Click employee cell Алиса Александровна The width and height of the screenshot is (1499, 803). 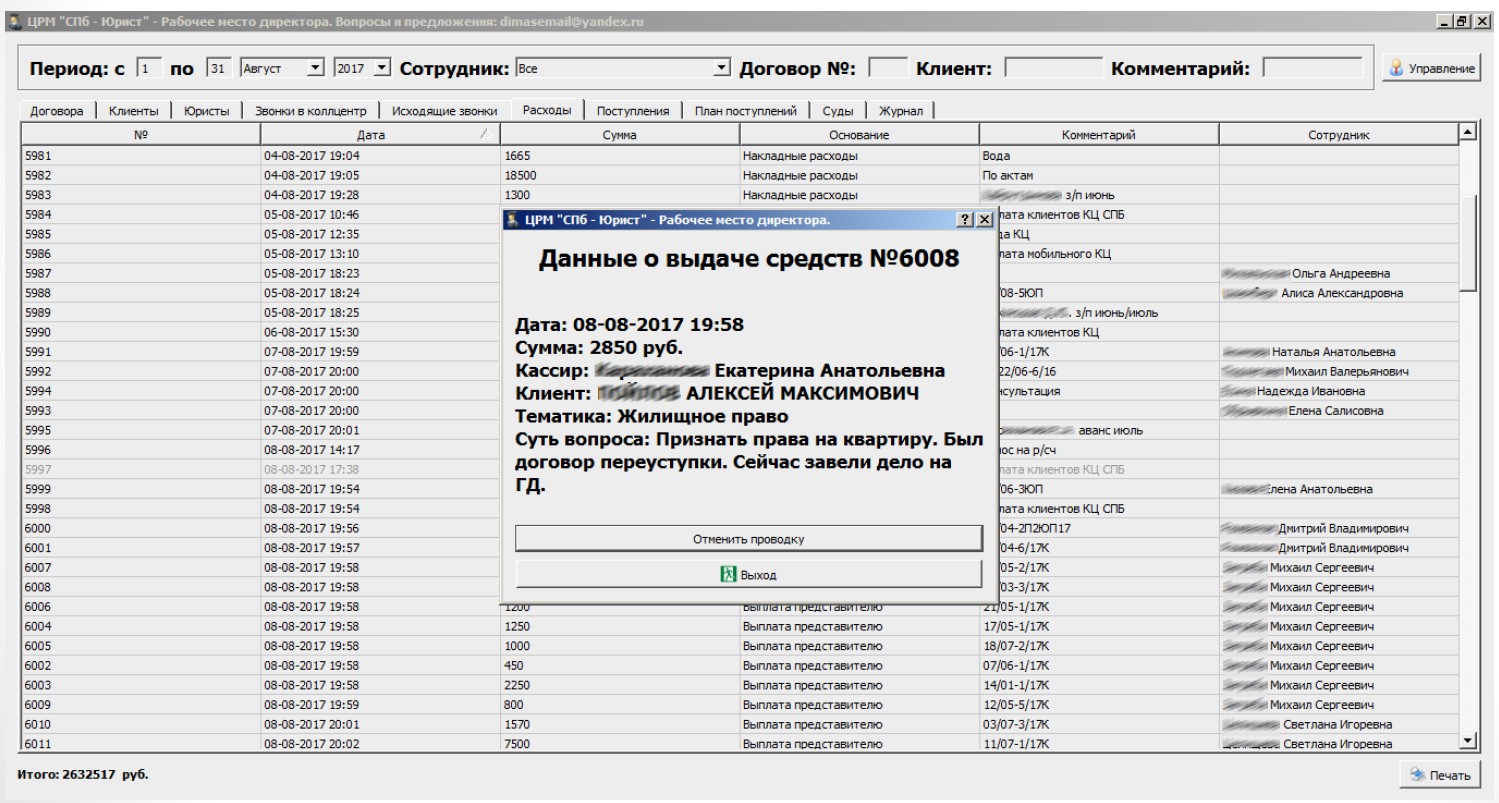pos(1339,292)
